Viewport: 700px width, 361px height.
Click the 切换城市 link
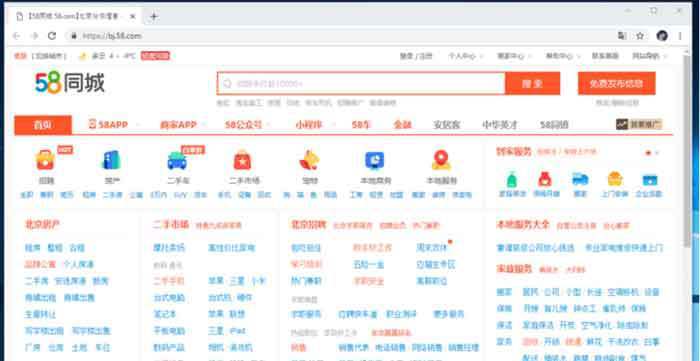(x=49, y=56)
